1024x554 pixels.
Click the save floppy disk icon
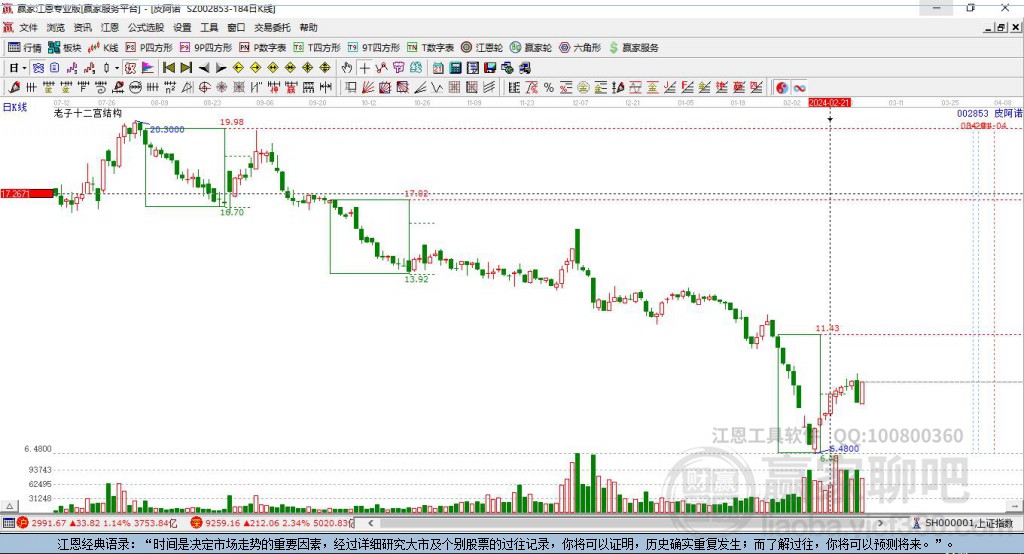tap(490, 68)
